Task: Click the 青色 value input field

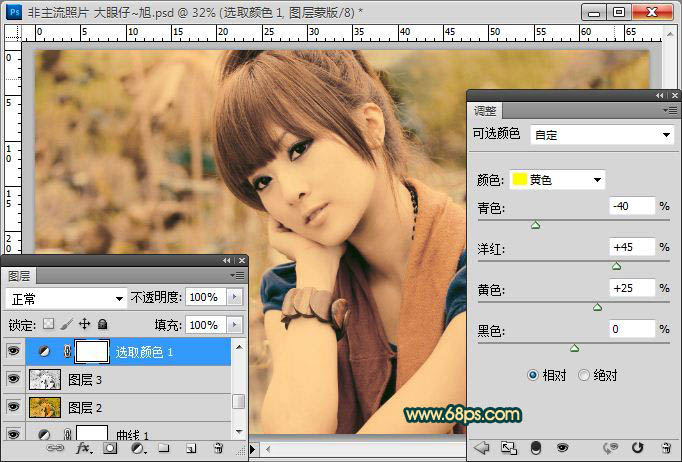Action: point(631,206)
